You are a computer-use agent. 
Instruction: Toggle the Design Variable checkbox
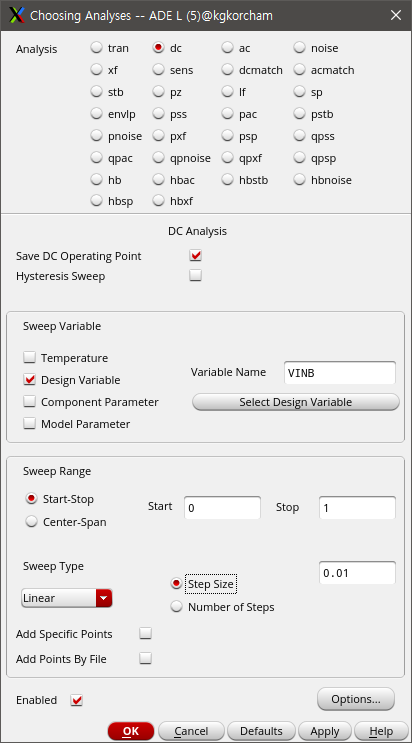click(29, 380)
